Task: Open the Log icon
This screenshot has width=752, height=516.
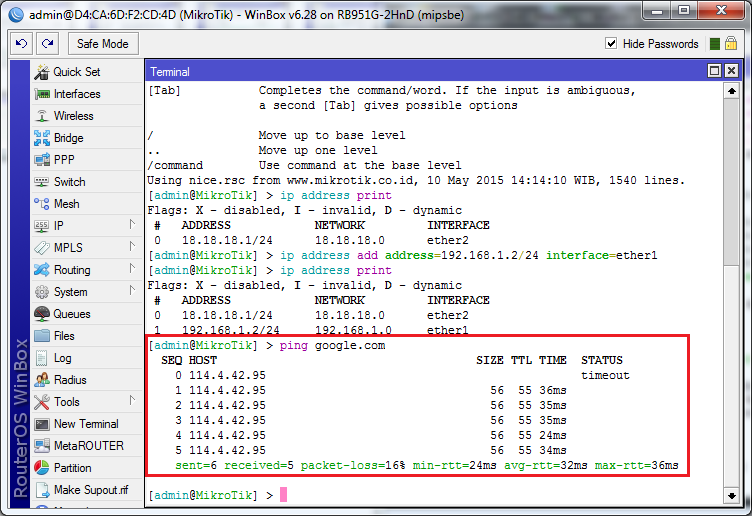Action: point(42,358)
